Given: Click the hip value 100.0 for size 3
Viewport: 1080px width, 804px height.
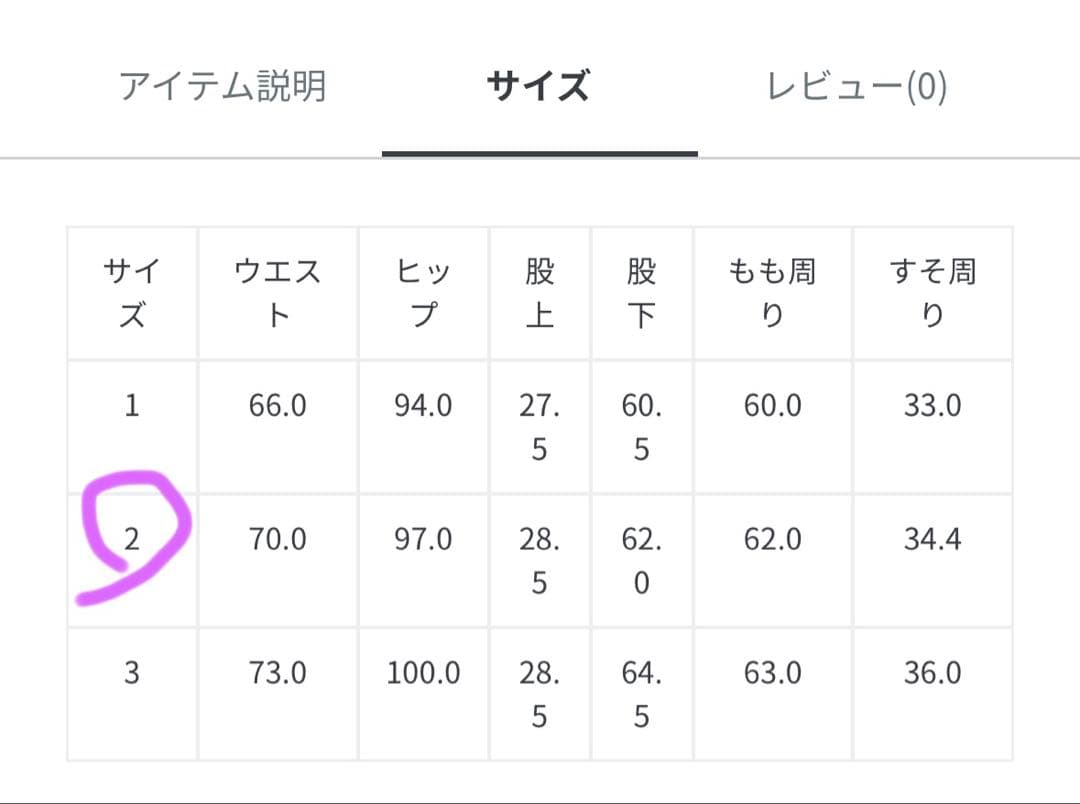Looking at the screenshot, I should (x=422, y=673).
